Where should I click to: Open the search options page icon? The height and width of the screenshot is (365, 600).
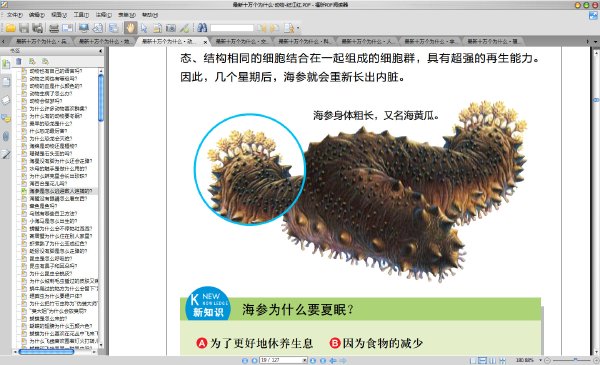coord(289,28)
